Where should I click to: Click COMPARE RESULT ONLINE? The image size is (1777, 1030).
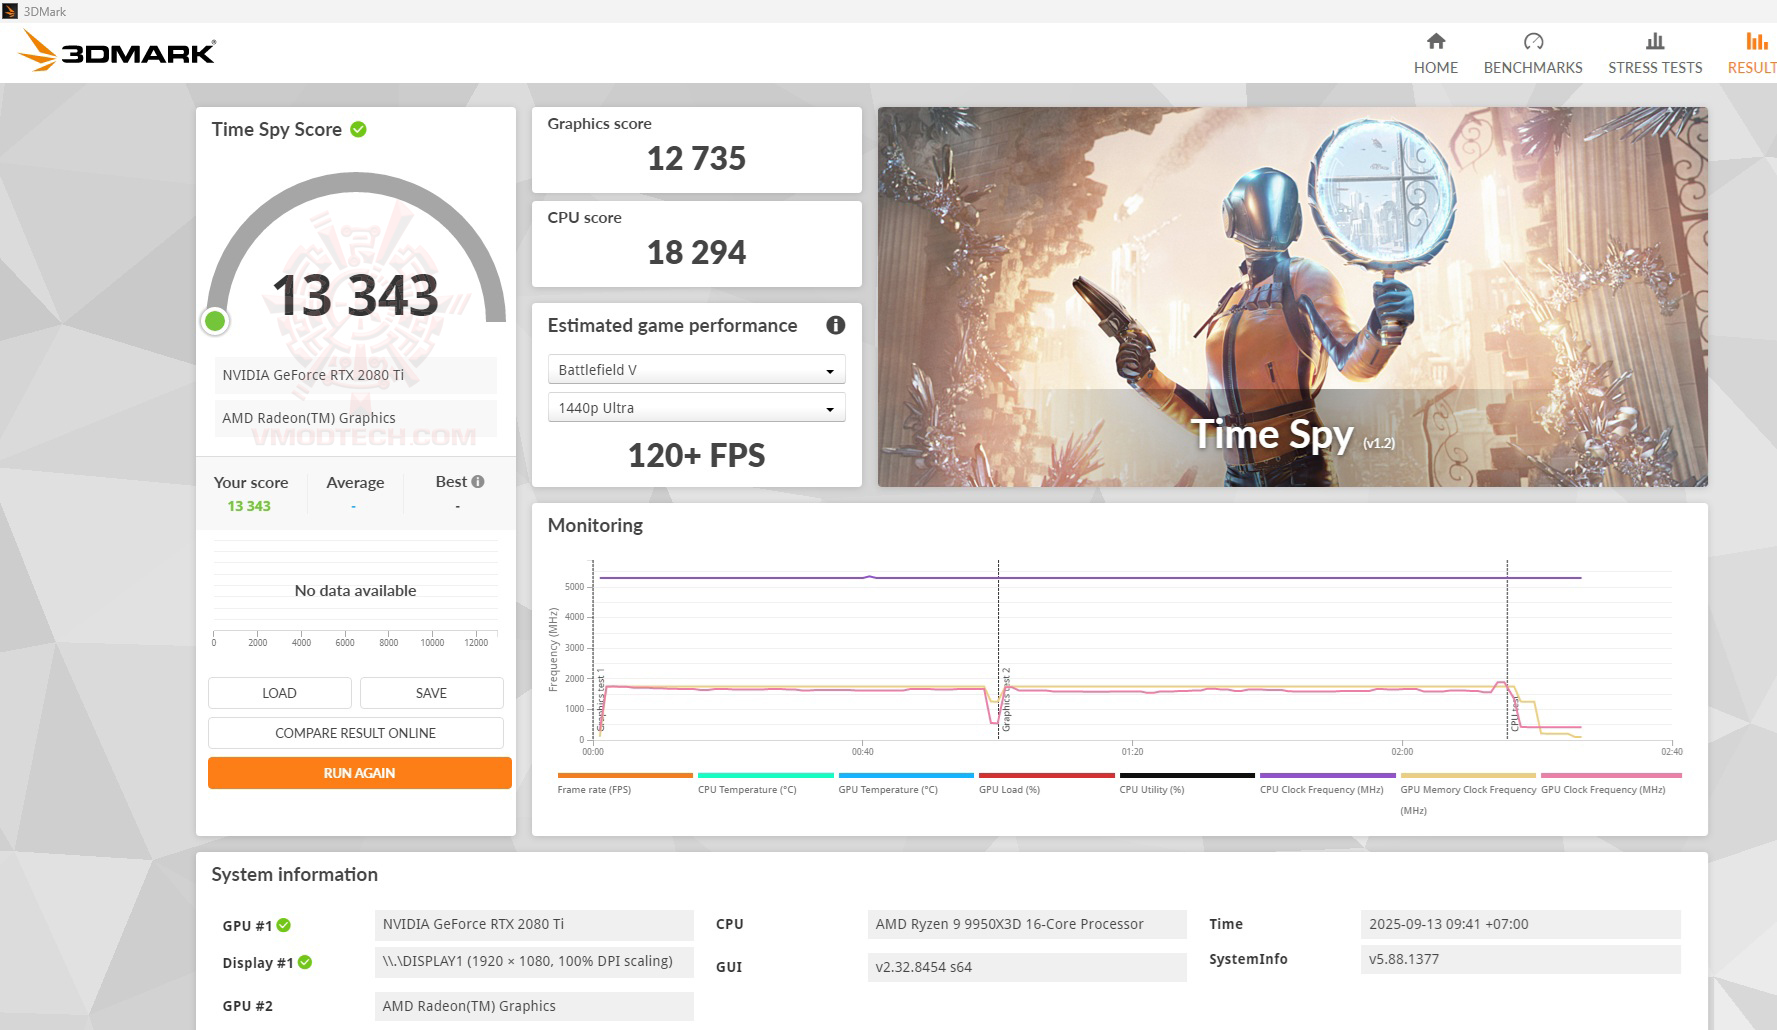(355, 732)
